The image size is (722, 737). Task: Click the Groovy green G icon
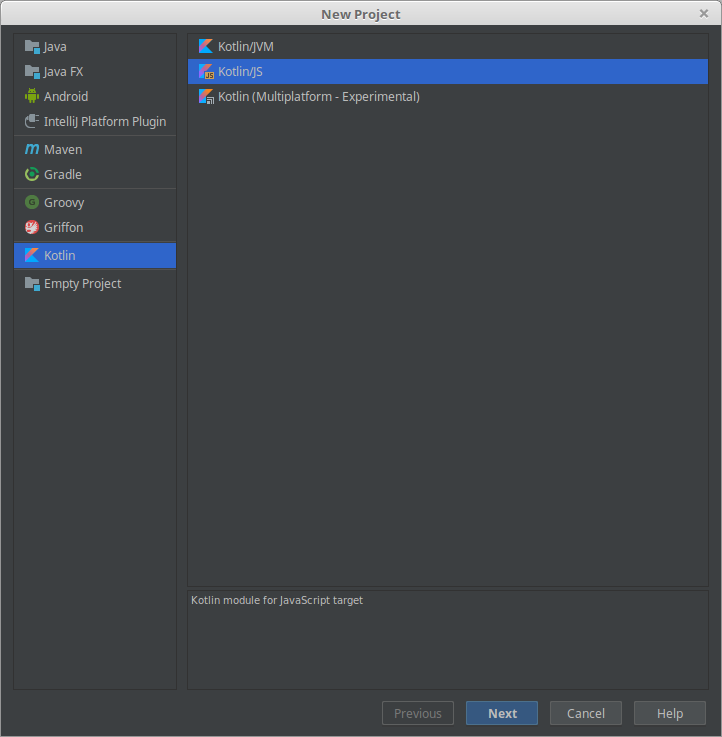(x=32, y=202)
